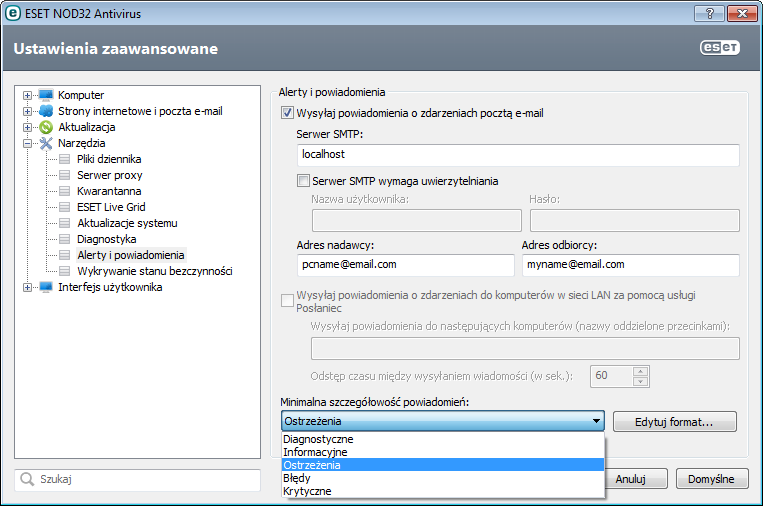The width and height of the screenshot is (763, 506).
Task: Click the page icon beside Serwer proxy
Action: click(64, 175)
